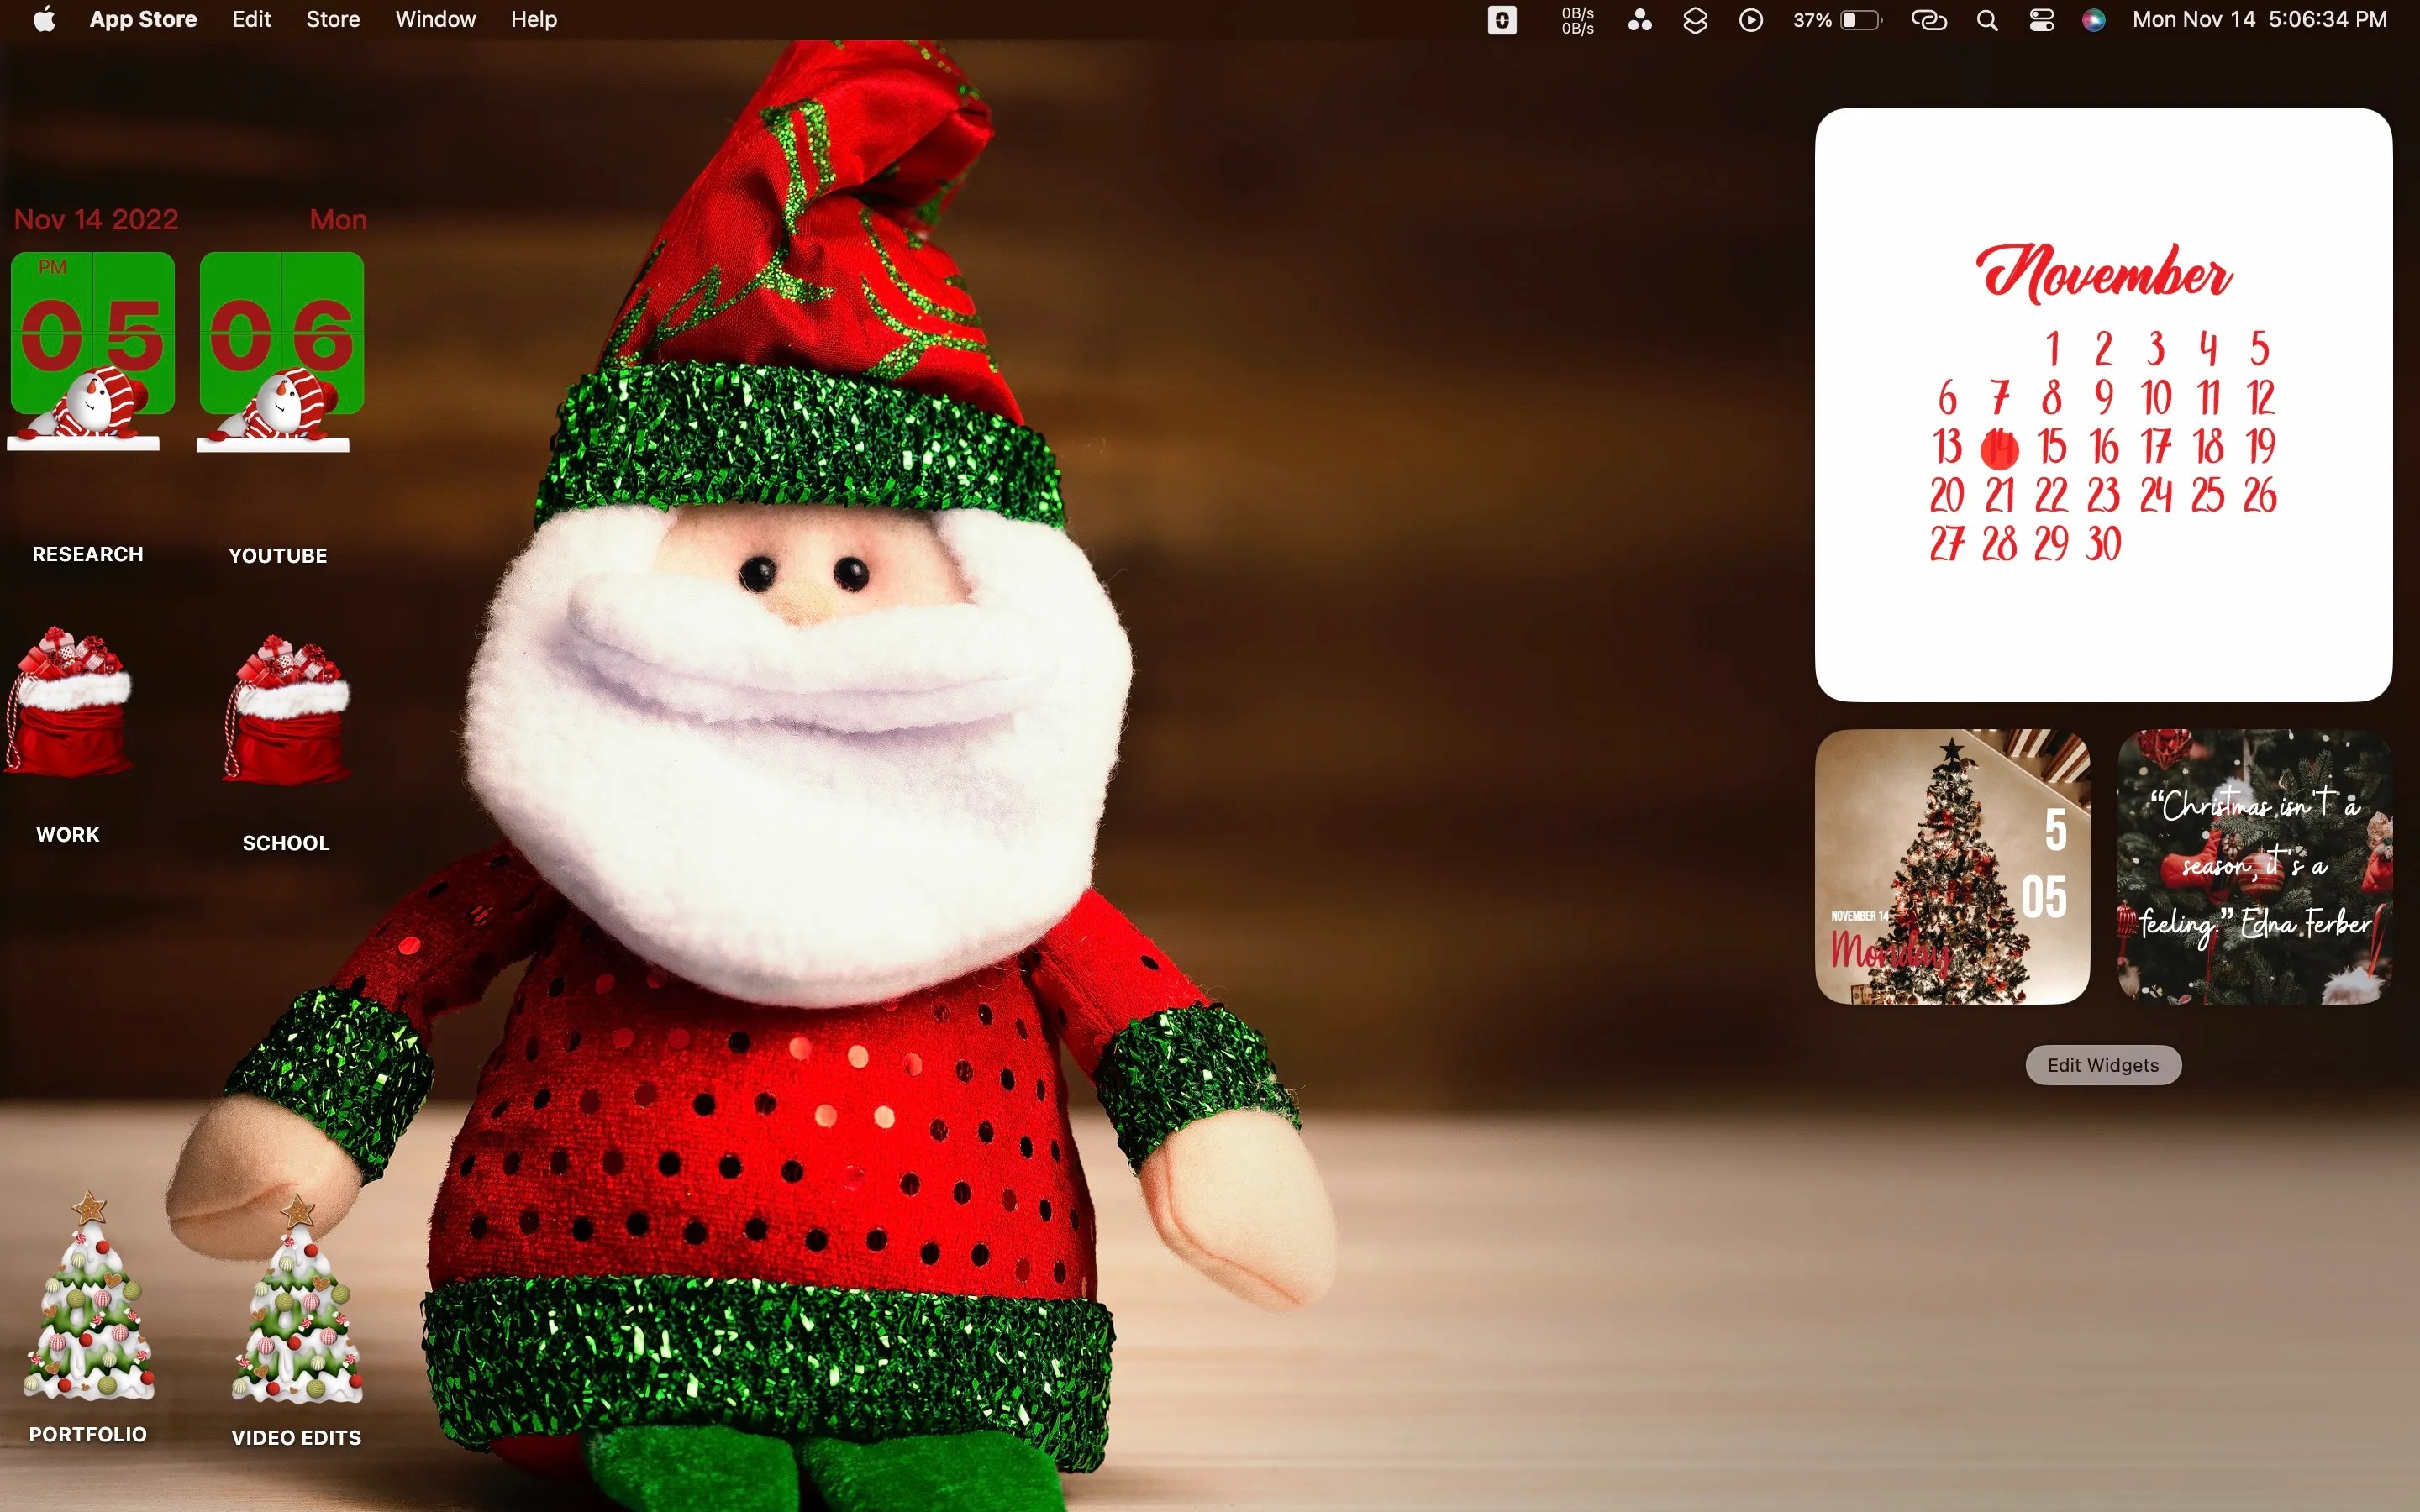Click the play-circle icon in the menu bar
2420x1512 pixels.
tap(1750, 19)
